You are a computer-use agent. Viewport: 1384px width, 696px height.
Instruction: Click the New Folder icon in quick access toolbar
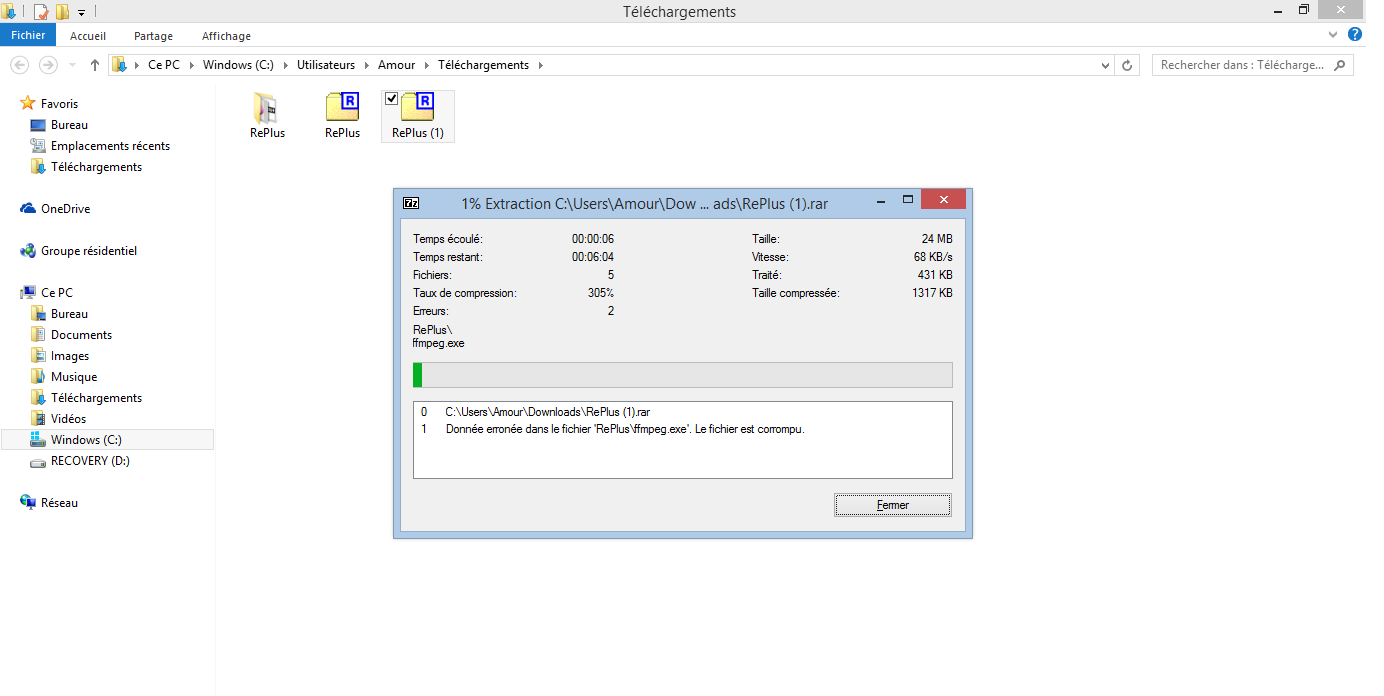coord(62,12)
